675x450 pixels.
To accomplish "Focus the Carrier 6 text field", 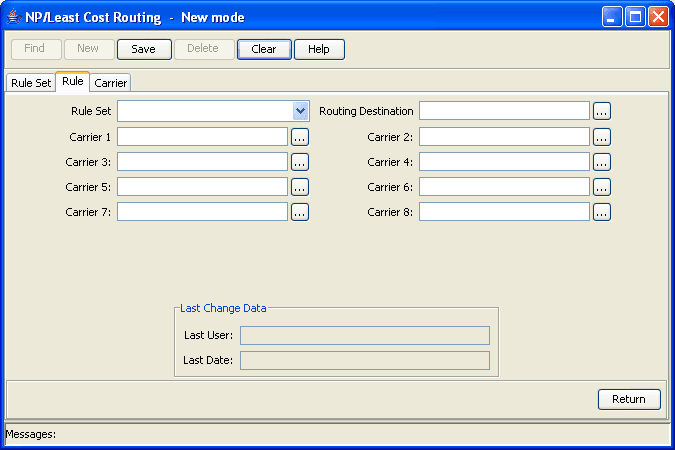I will point(504,187).
